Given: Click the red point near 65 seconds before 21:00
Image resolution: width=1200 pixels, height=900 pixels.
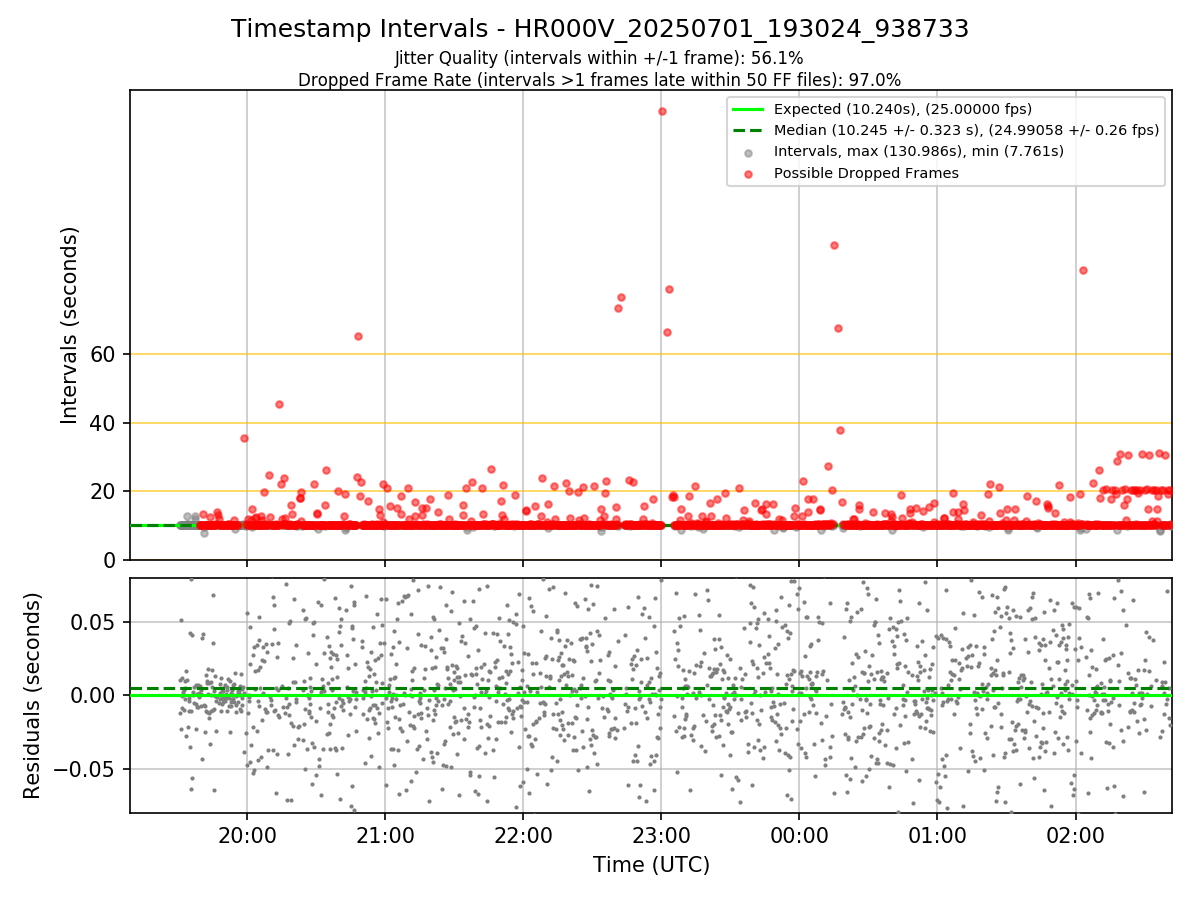Looking at the screenshot, I should (358, 336).
